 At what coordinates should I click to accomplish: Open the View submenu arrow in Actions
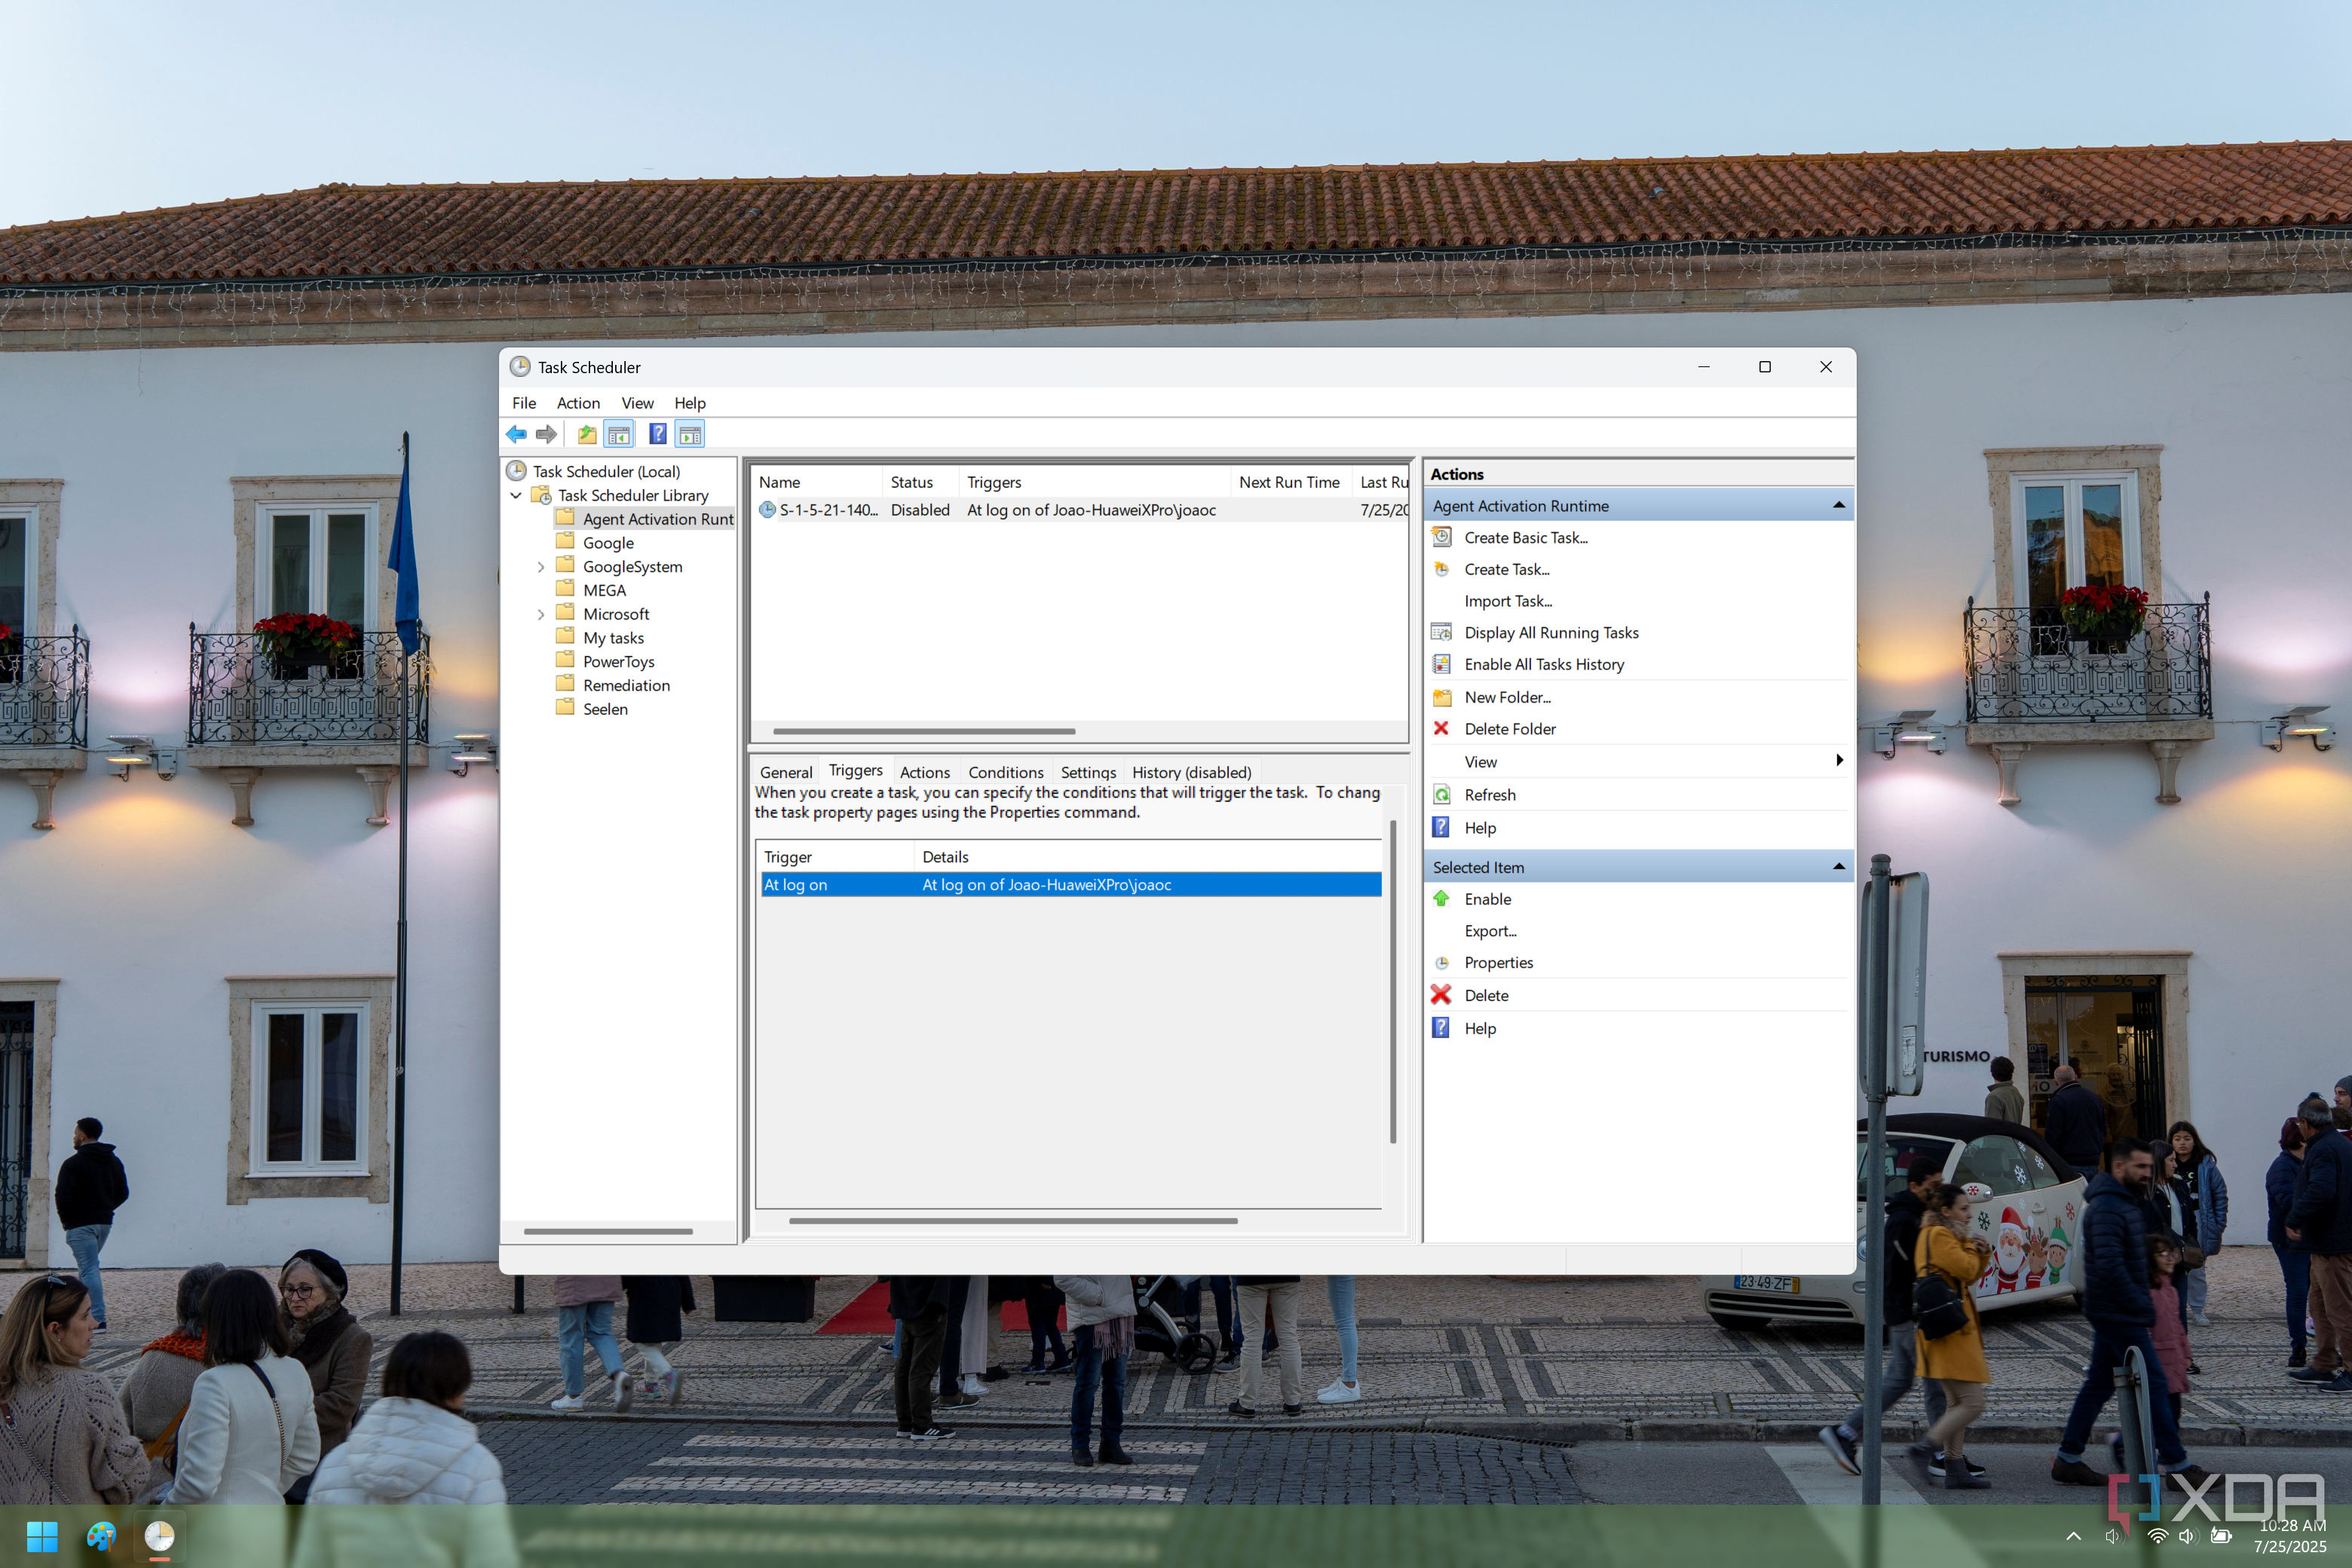point(1839,760)
